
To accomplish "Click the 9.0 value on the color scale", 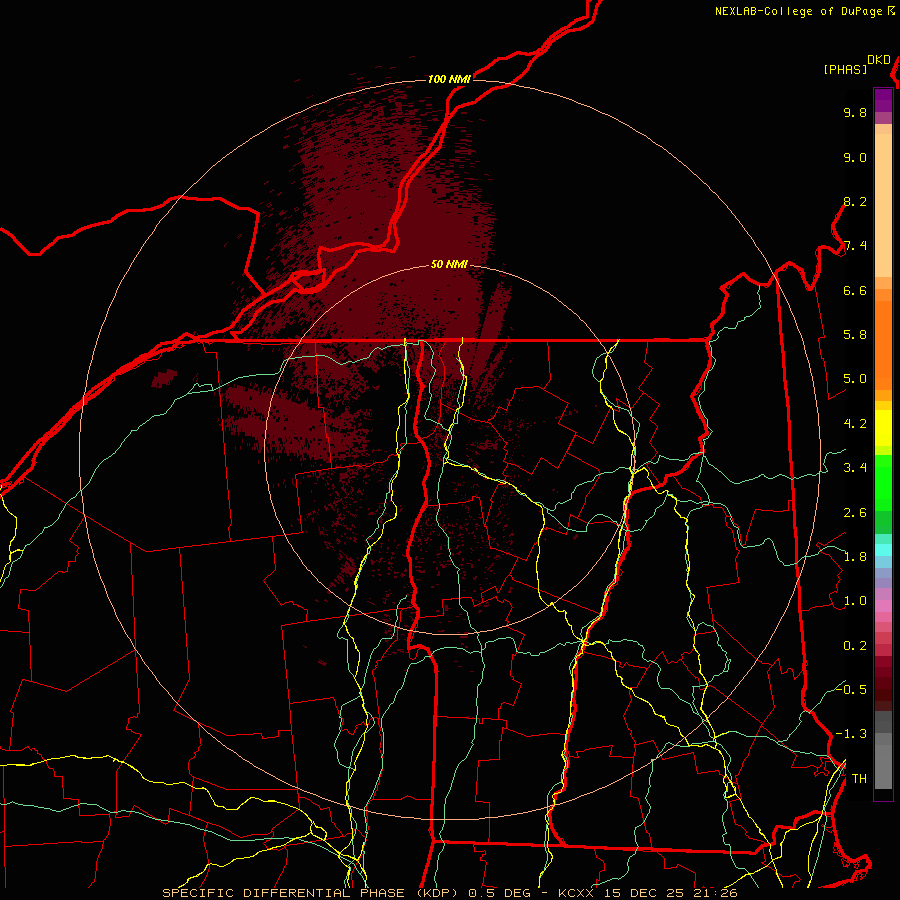I will tap(855, 157).
